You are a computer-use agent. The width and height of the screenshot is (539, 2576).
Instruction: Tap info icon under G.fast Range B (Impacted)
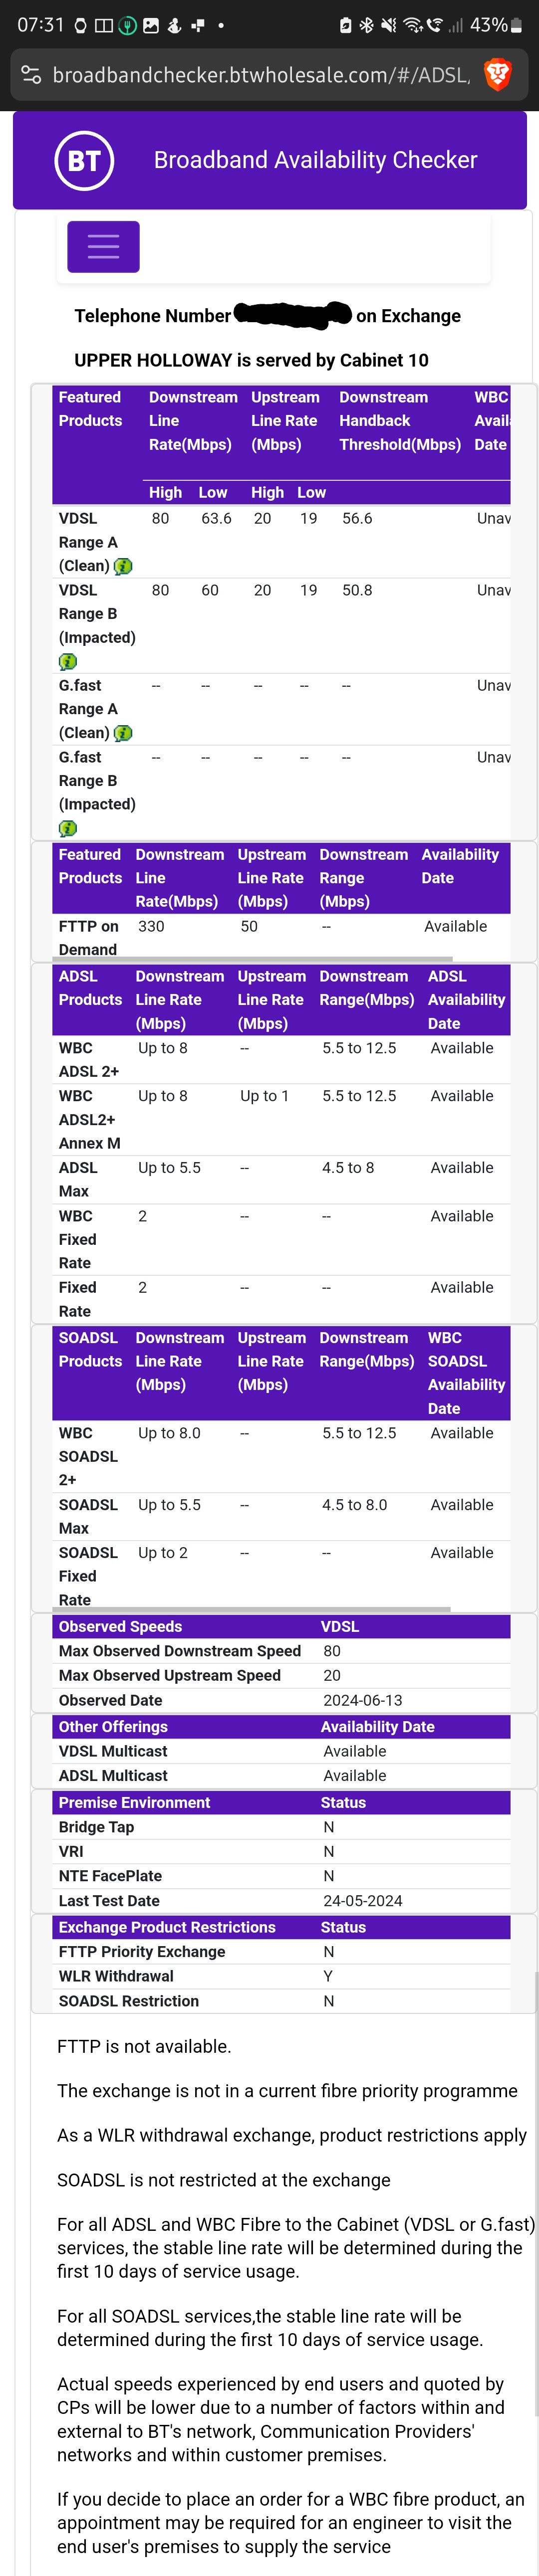pyautogui.click(x=67, y=828)
